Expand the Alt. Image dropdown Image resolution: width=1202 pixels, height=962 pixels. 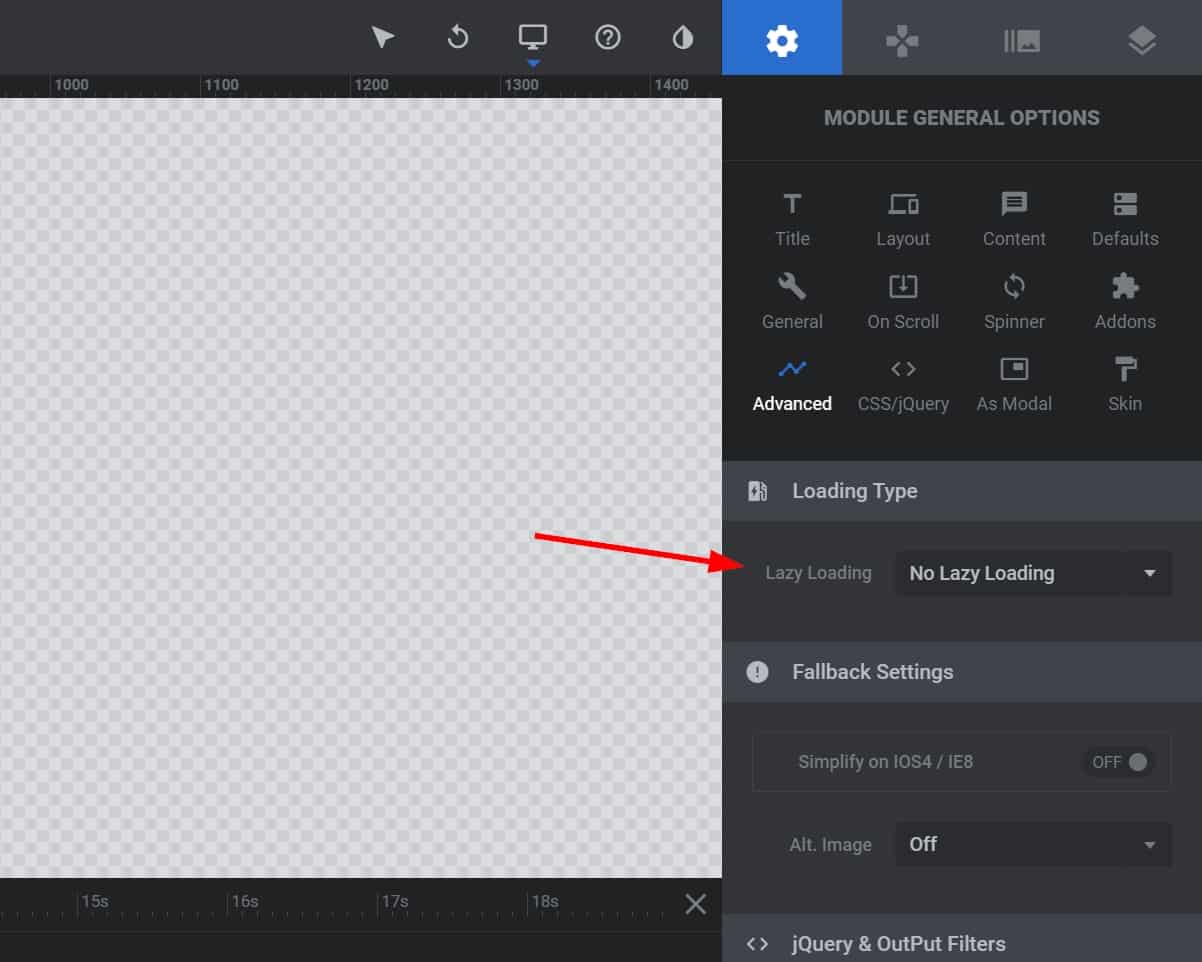[x=1032, y=844]
